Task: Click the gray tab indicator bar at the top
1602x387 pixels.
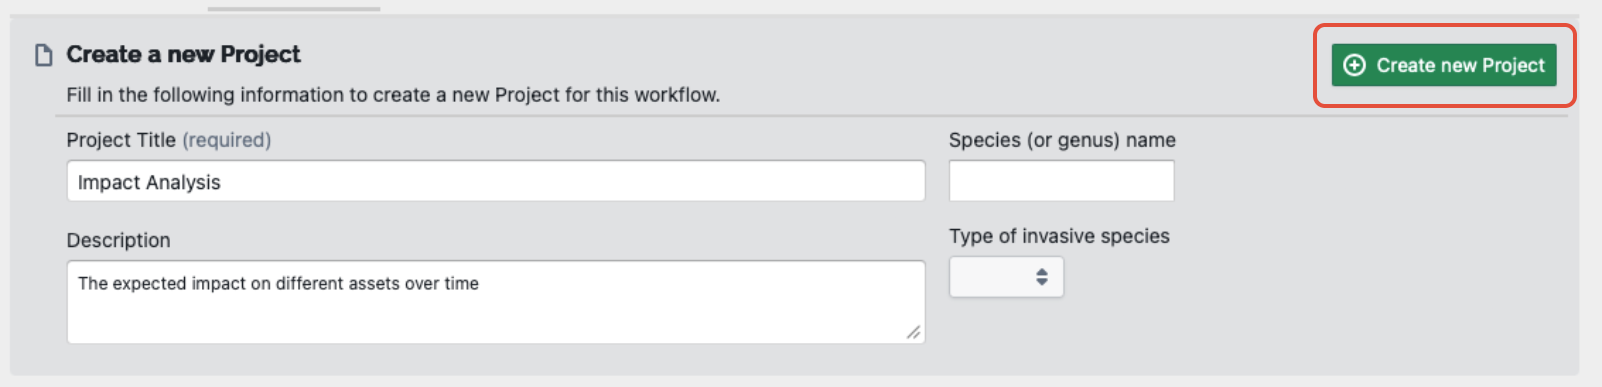Action: click(x=294, y=9)
